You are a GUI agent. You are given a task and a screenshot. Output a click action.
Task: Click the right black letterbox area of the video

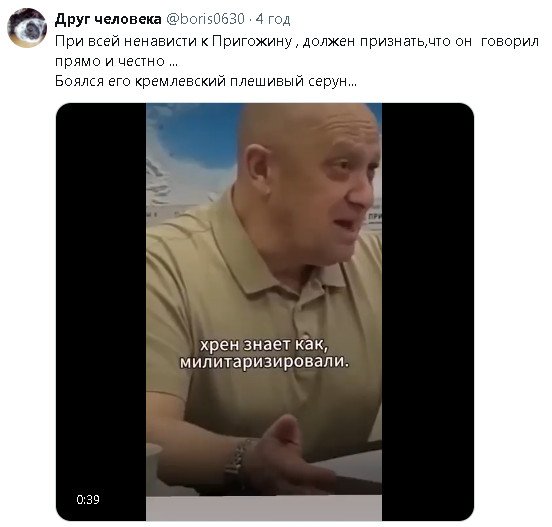point(428,312)
